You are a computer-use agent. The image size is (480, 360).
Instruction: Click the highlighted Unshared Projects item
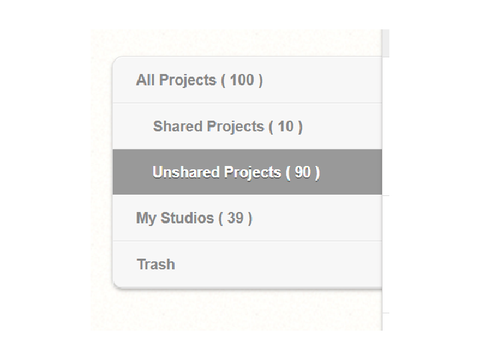[247, 172]
